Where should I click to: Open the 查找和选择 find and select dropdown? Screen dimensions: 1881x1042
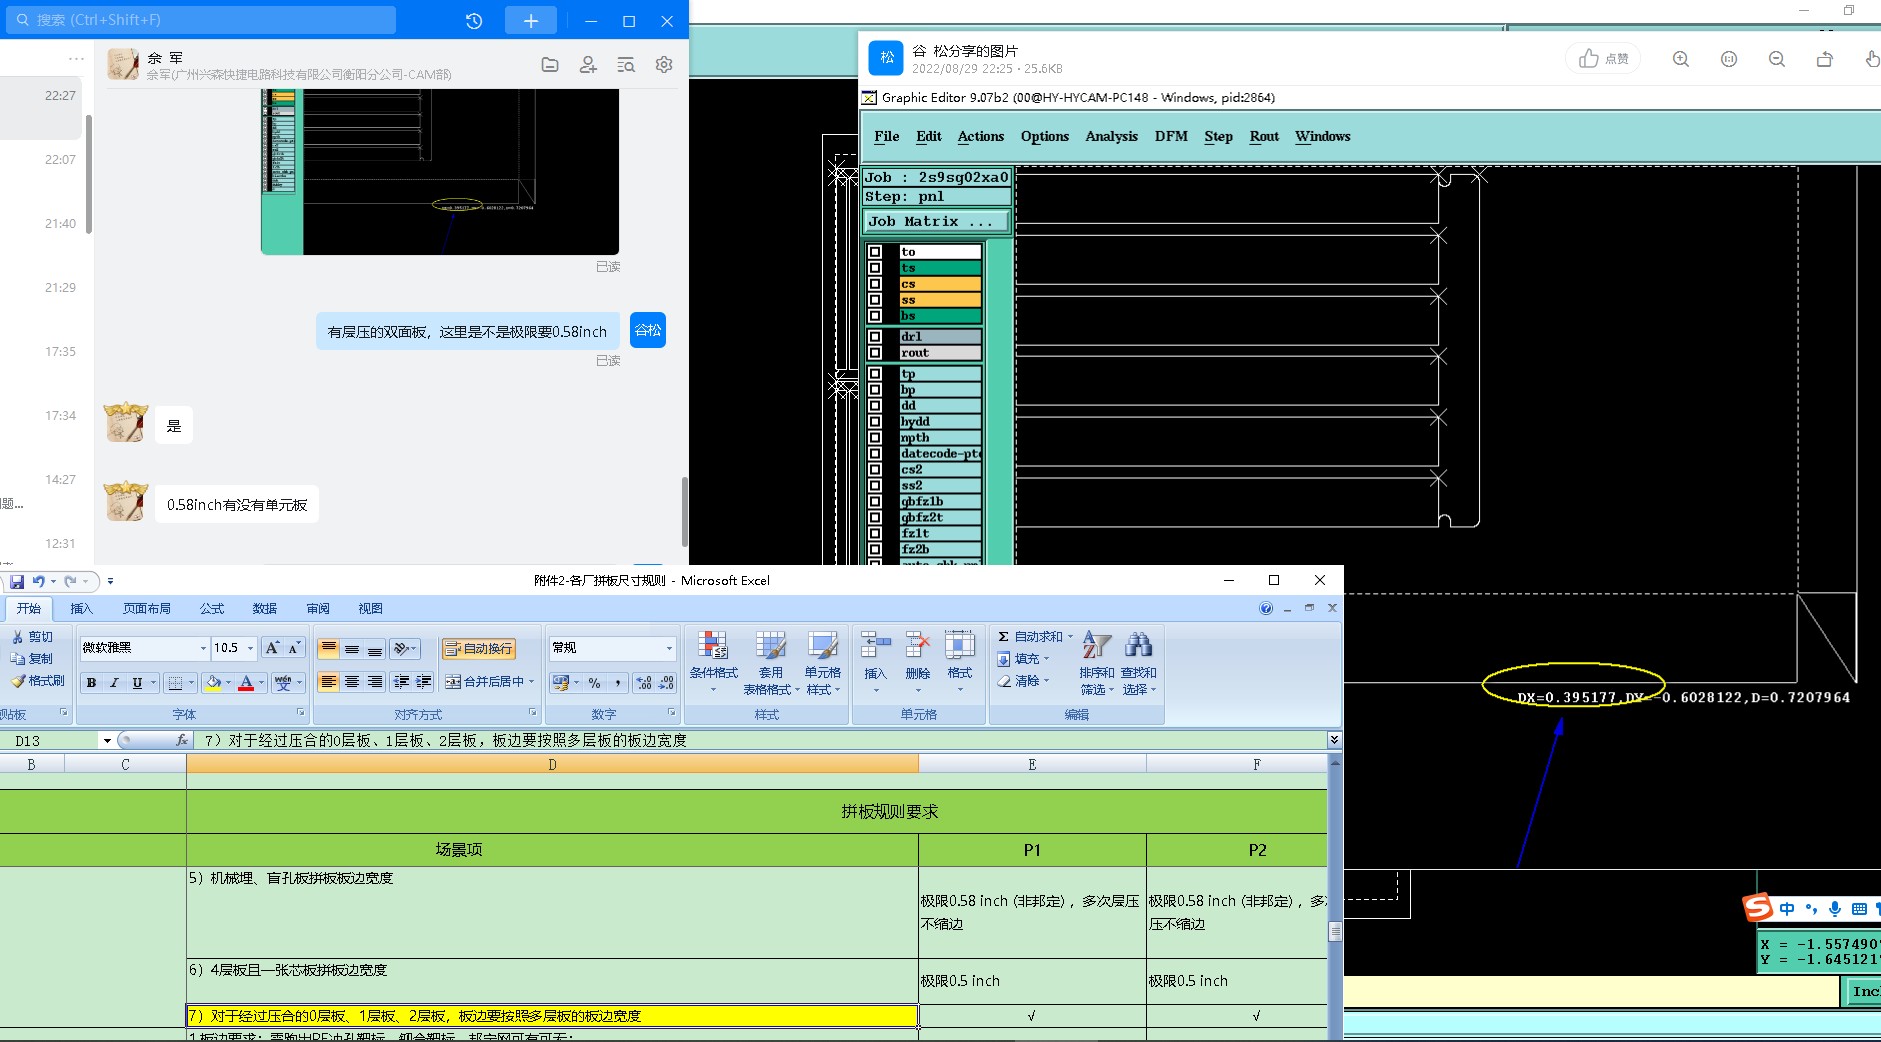pos(1138,662)
